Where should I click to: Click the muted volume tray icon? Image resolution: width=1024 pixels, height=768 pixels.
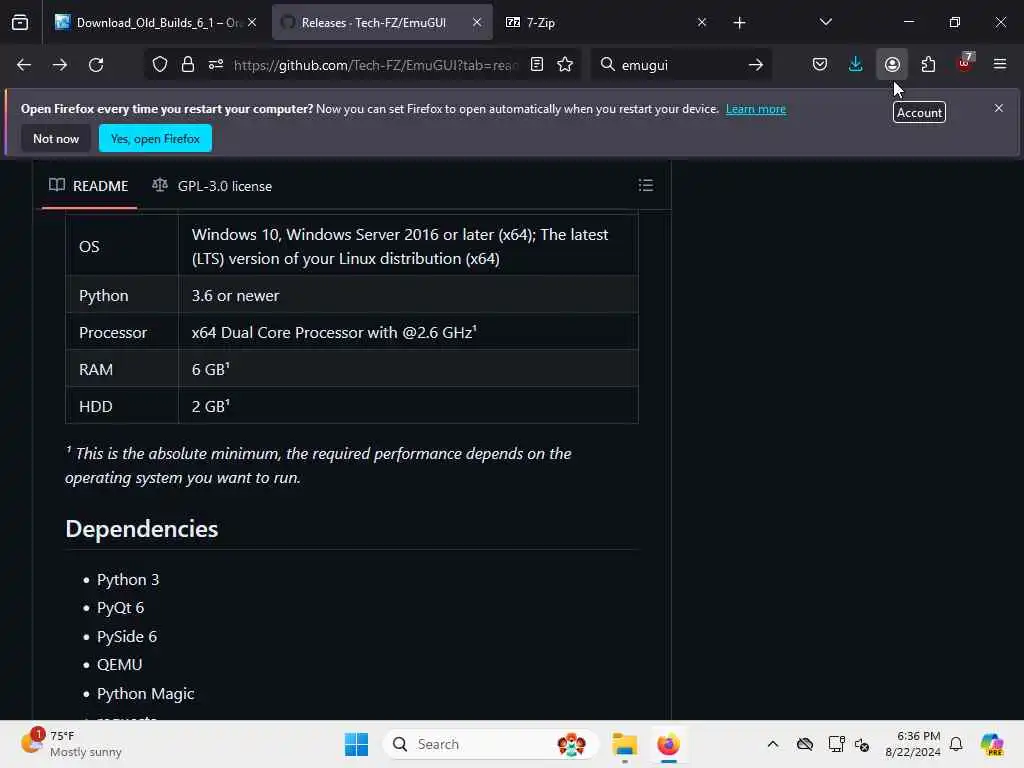[862, 744]
